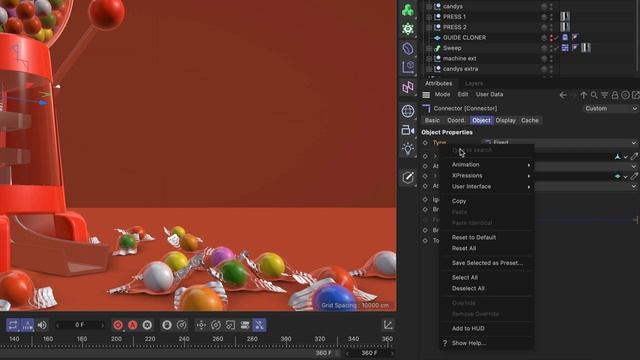640x360 pixels.
Task: Expand the PRESS 1 object hierarchy
Action: coord(429,17)
